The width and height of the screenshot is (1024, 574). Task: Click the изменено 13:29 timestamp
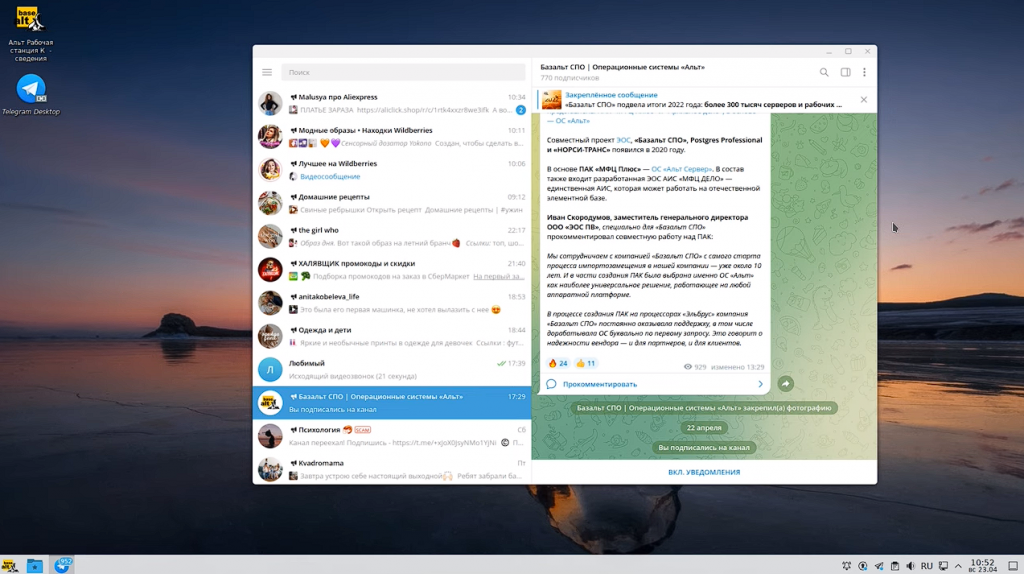point(737,367)
